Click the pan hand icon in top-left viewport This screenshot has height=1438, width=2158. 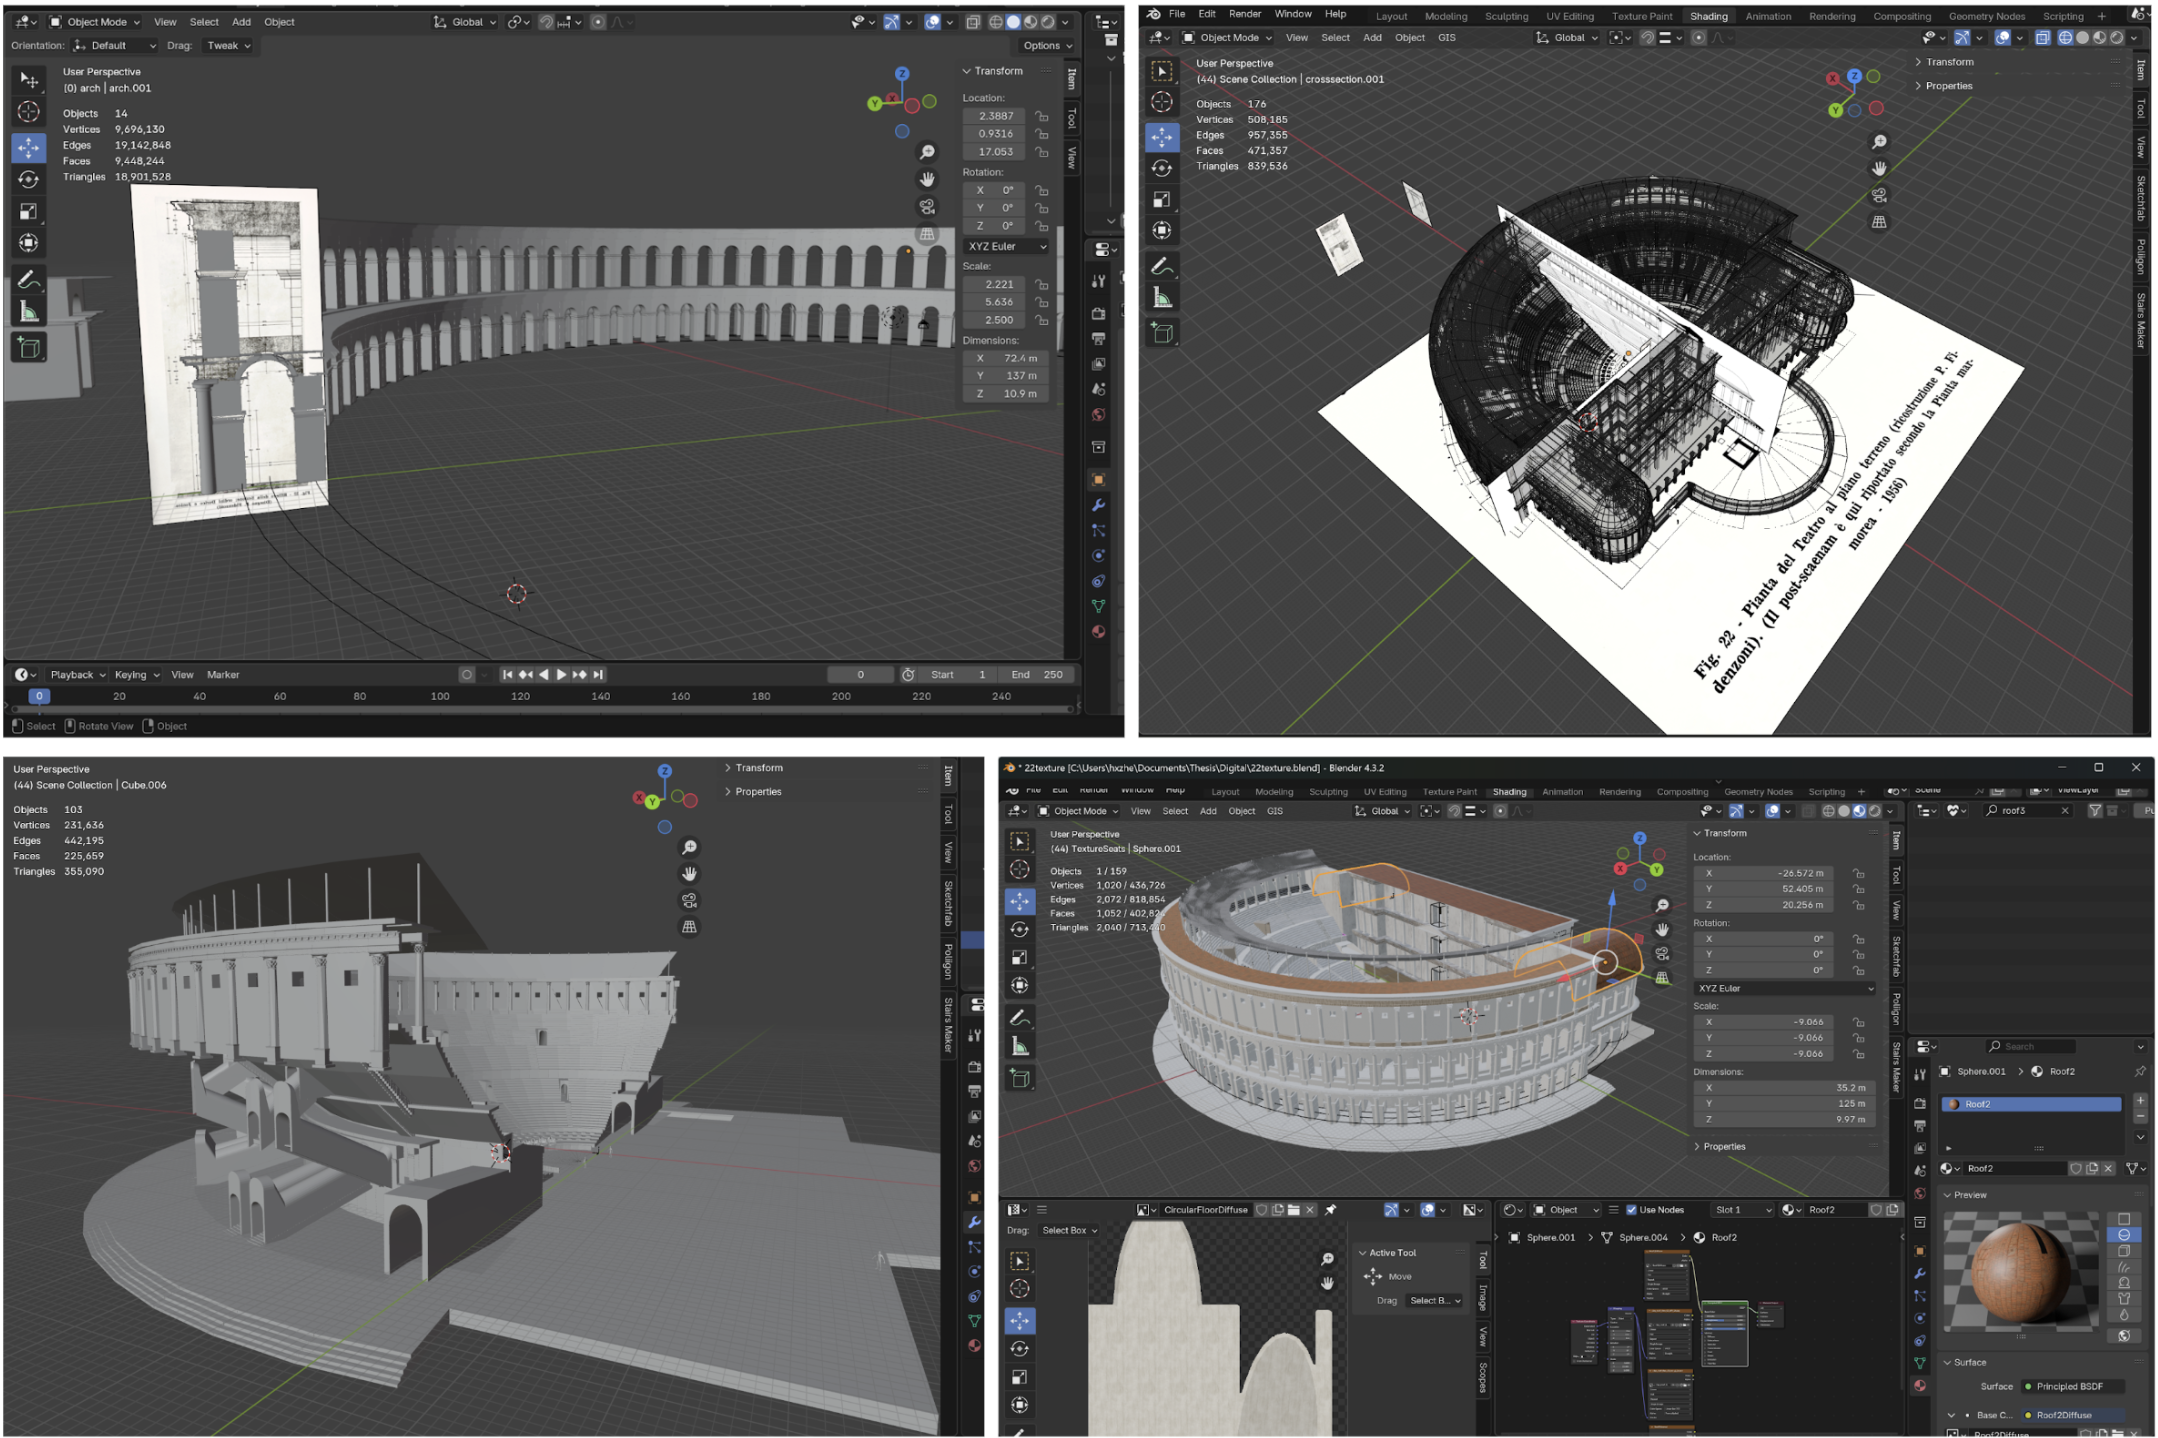pyautogui.click(x=927, y=179)
